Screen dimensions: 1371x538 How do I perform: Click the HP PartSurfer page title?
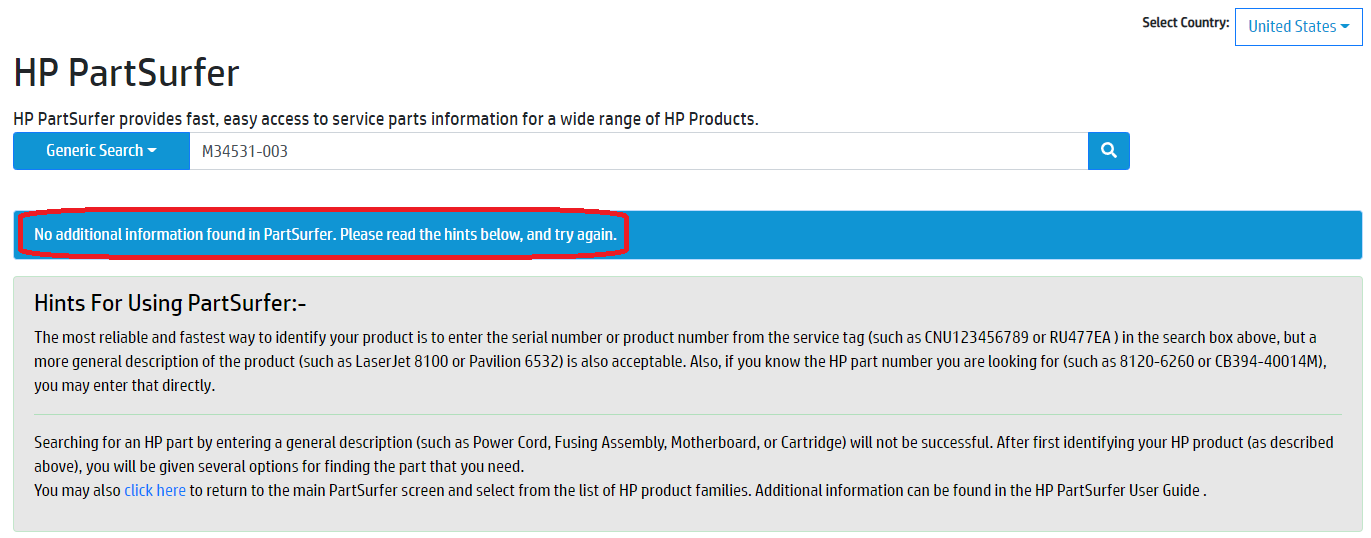coord(126,73)
